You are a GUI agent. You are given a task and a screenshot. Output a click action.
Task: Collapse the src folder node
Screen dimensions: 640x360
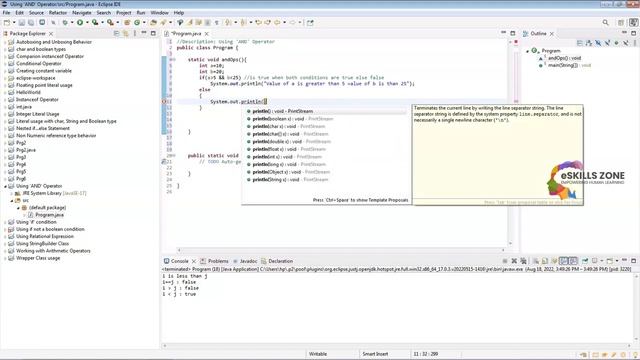tap(11, 200)
